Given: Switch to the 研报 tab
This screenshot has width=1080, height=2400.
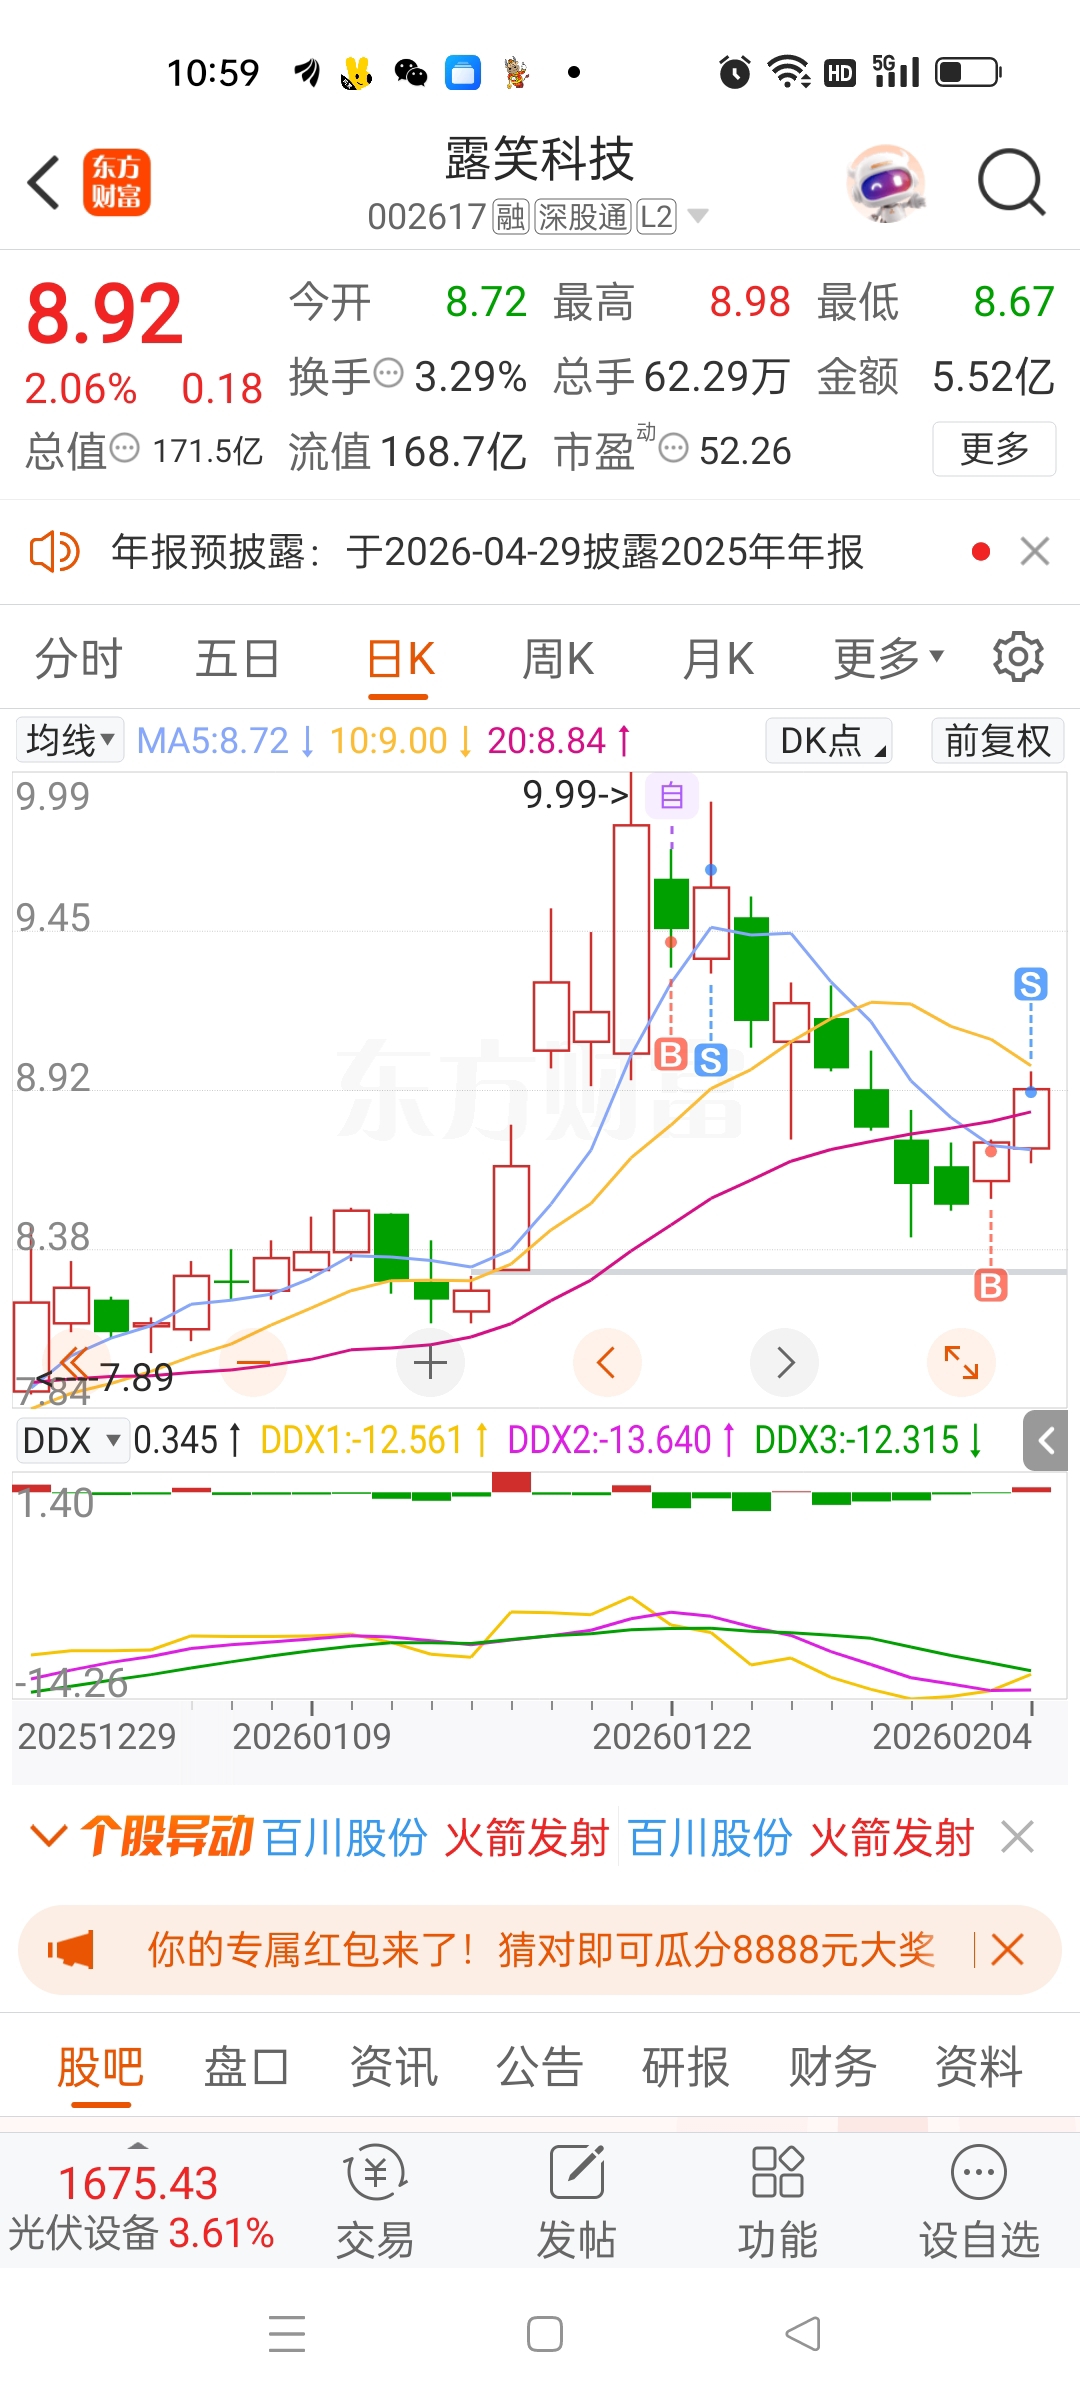Looking at the screenshot, I should coord(686,2066).
